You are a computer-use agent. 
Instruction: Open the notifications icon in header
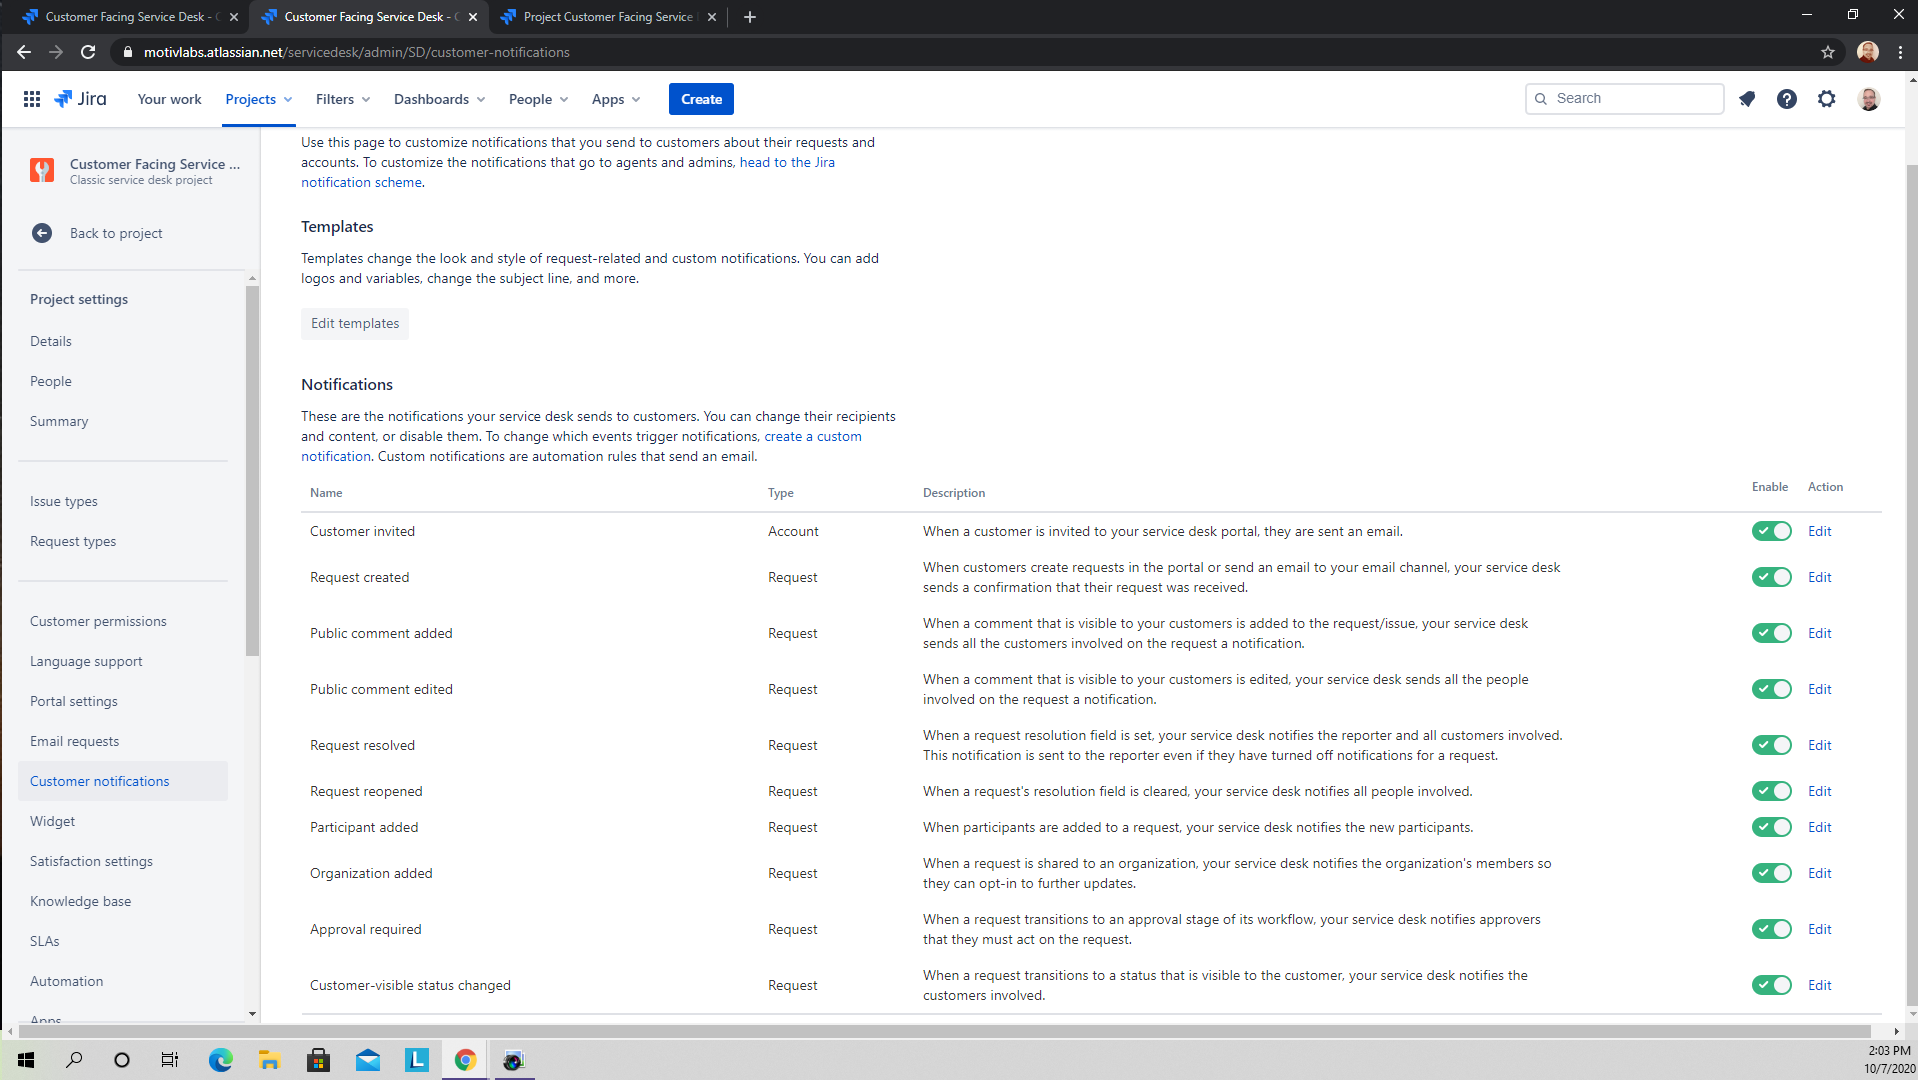(1747, 99)
